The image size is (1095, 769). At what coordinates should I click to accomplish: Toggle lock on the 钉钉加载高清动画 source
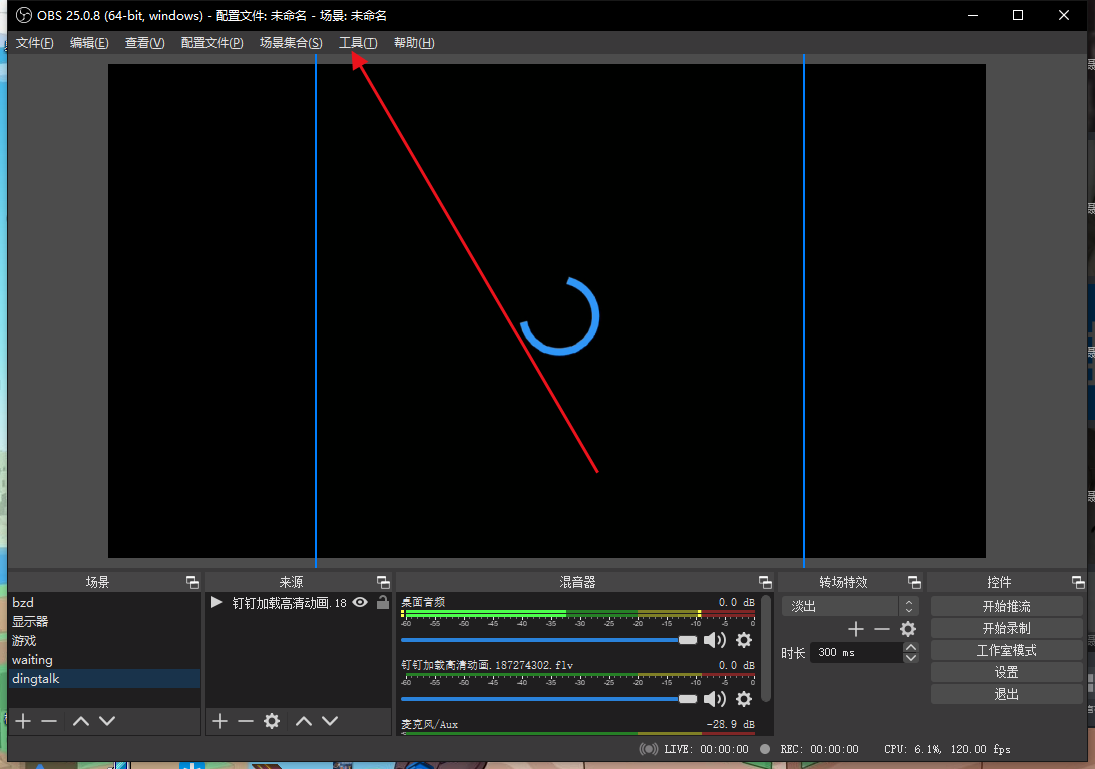383,602
